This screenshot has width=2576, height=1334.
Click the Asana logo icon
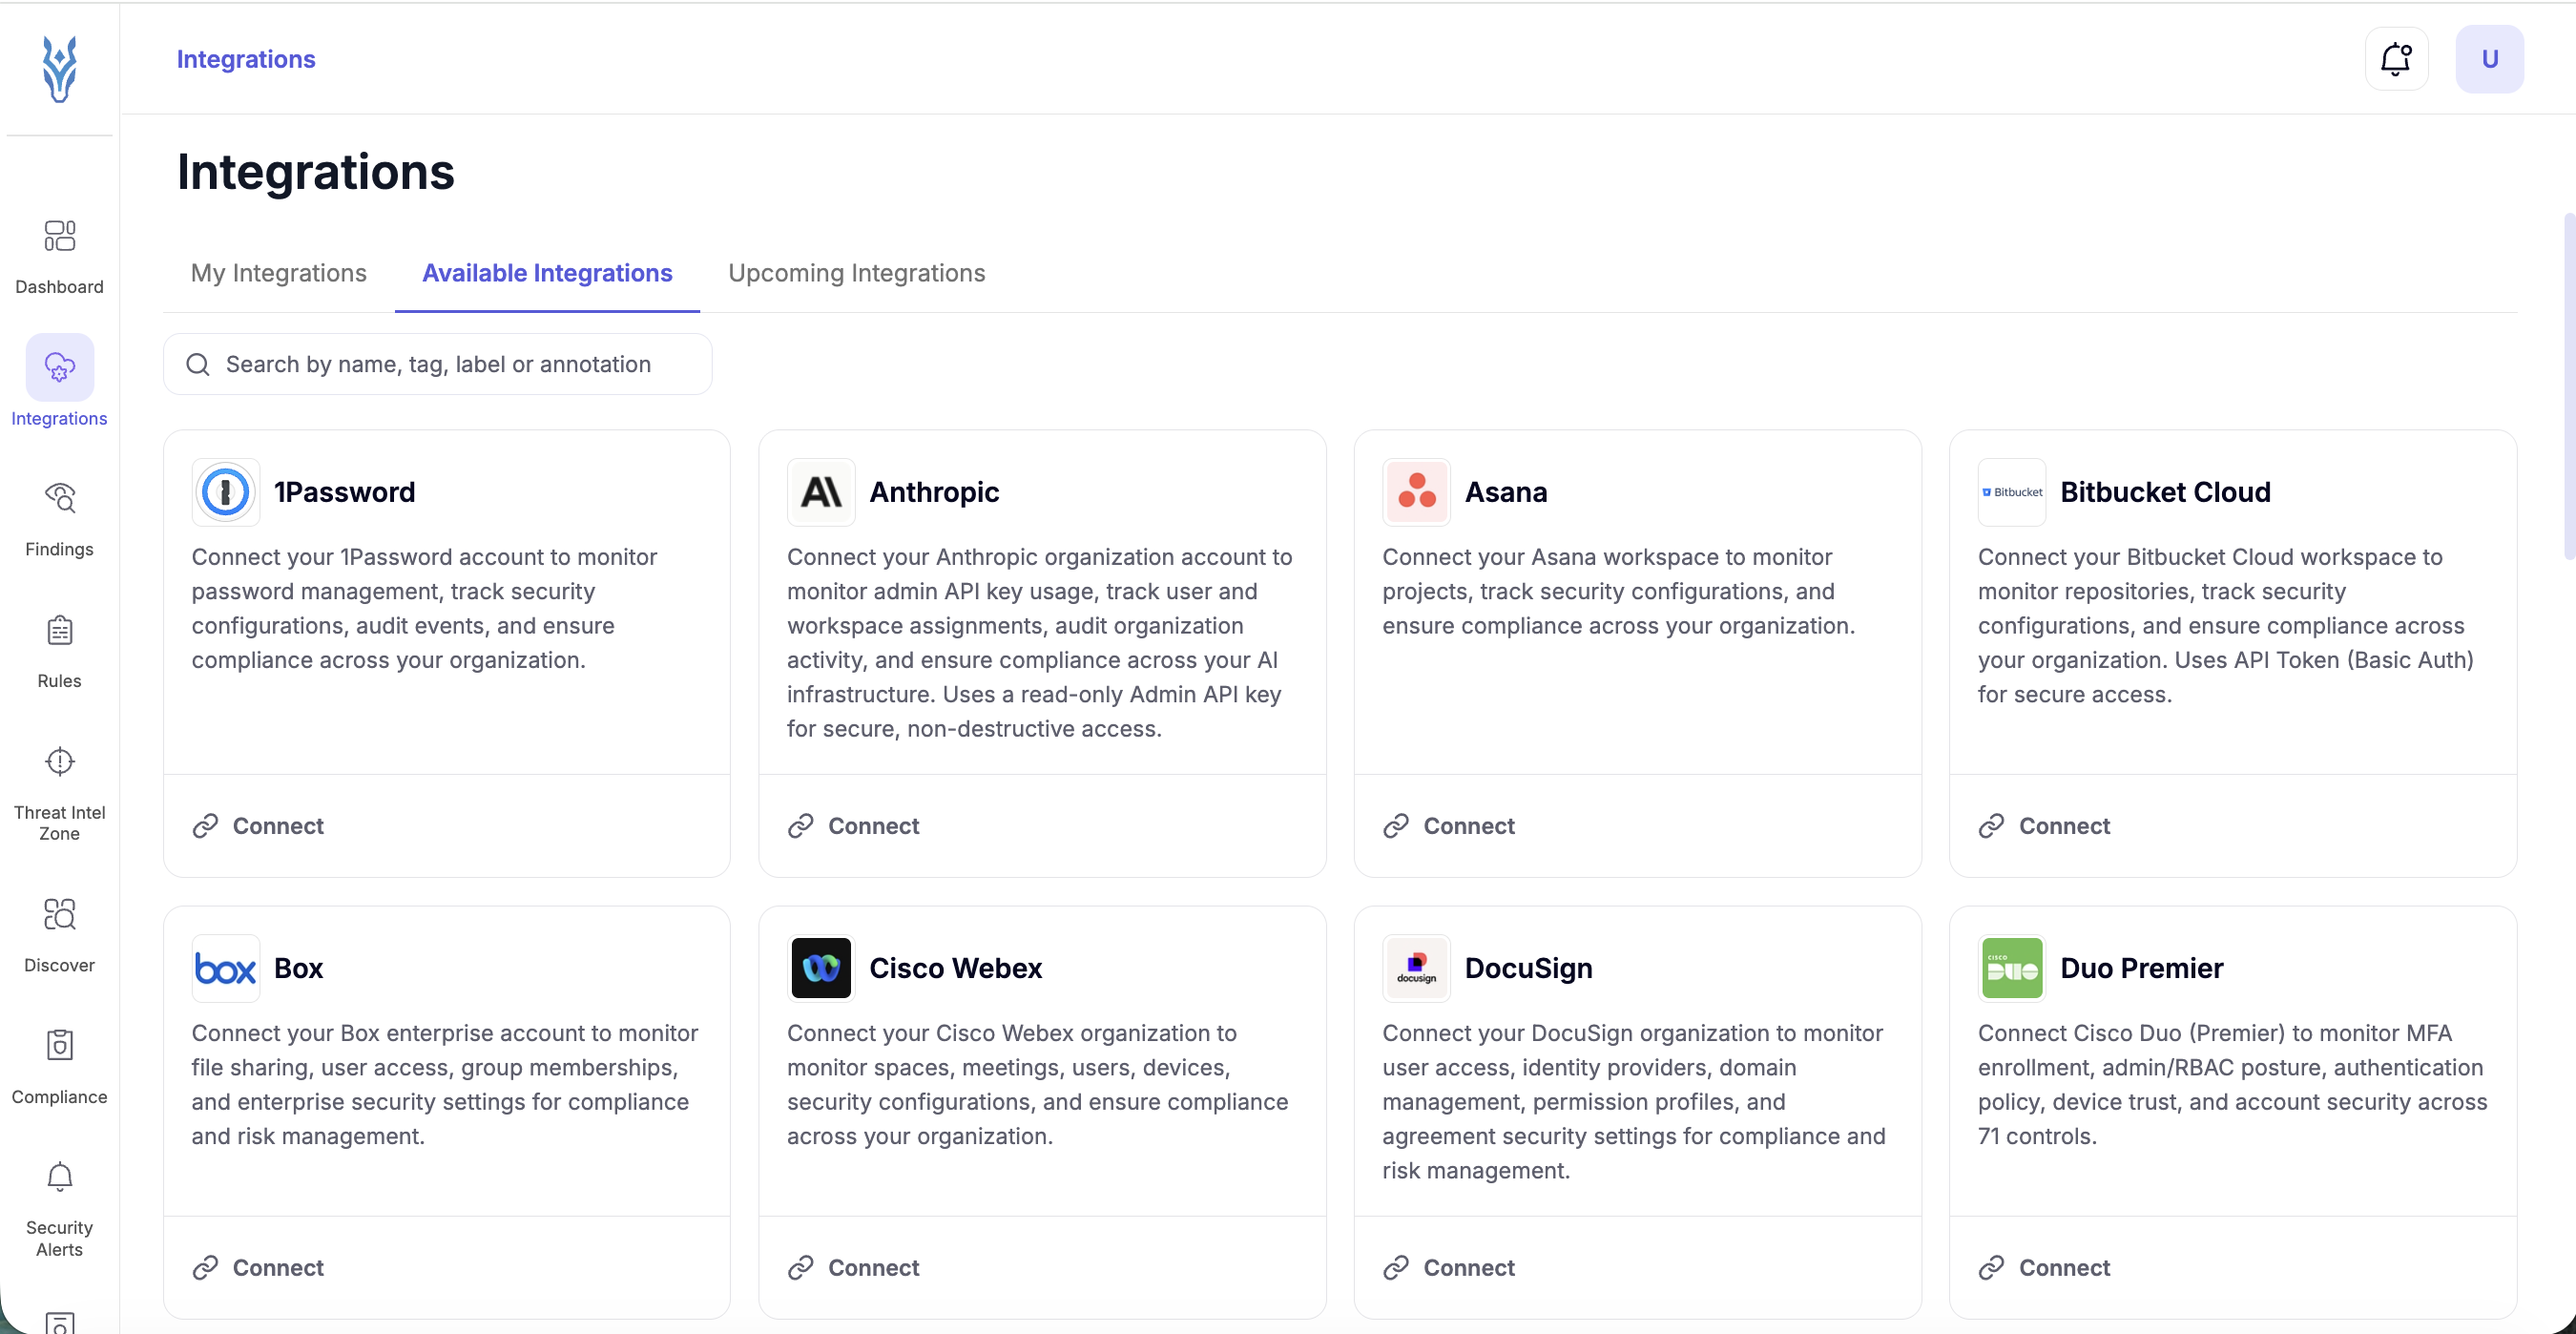[x=1416, y=492]
